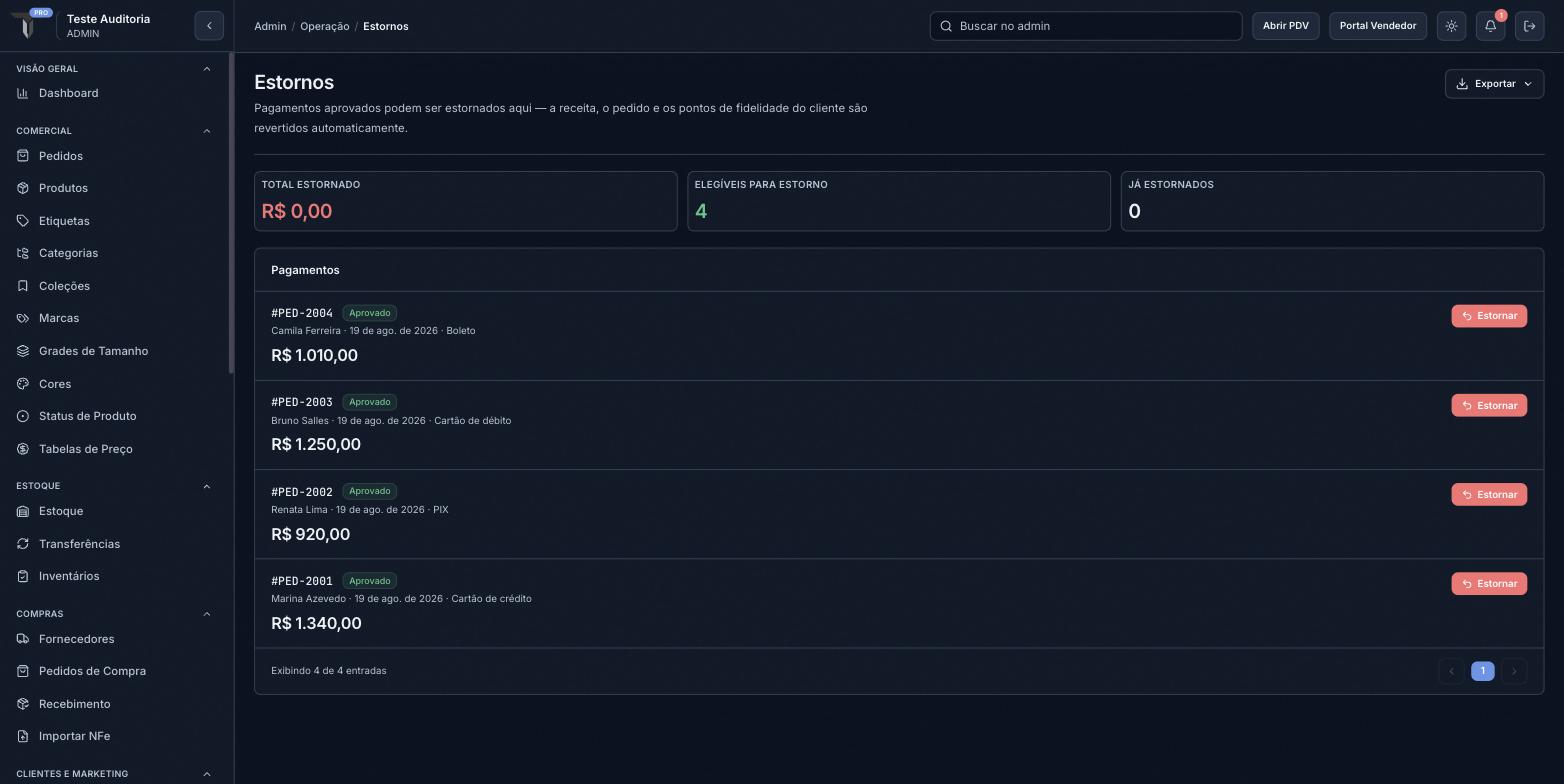Click the Estoque warehouse icon
Screen dimensions: 1564x784
tap(23, 511)
